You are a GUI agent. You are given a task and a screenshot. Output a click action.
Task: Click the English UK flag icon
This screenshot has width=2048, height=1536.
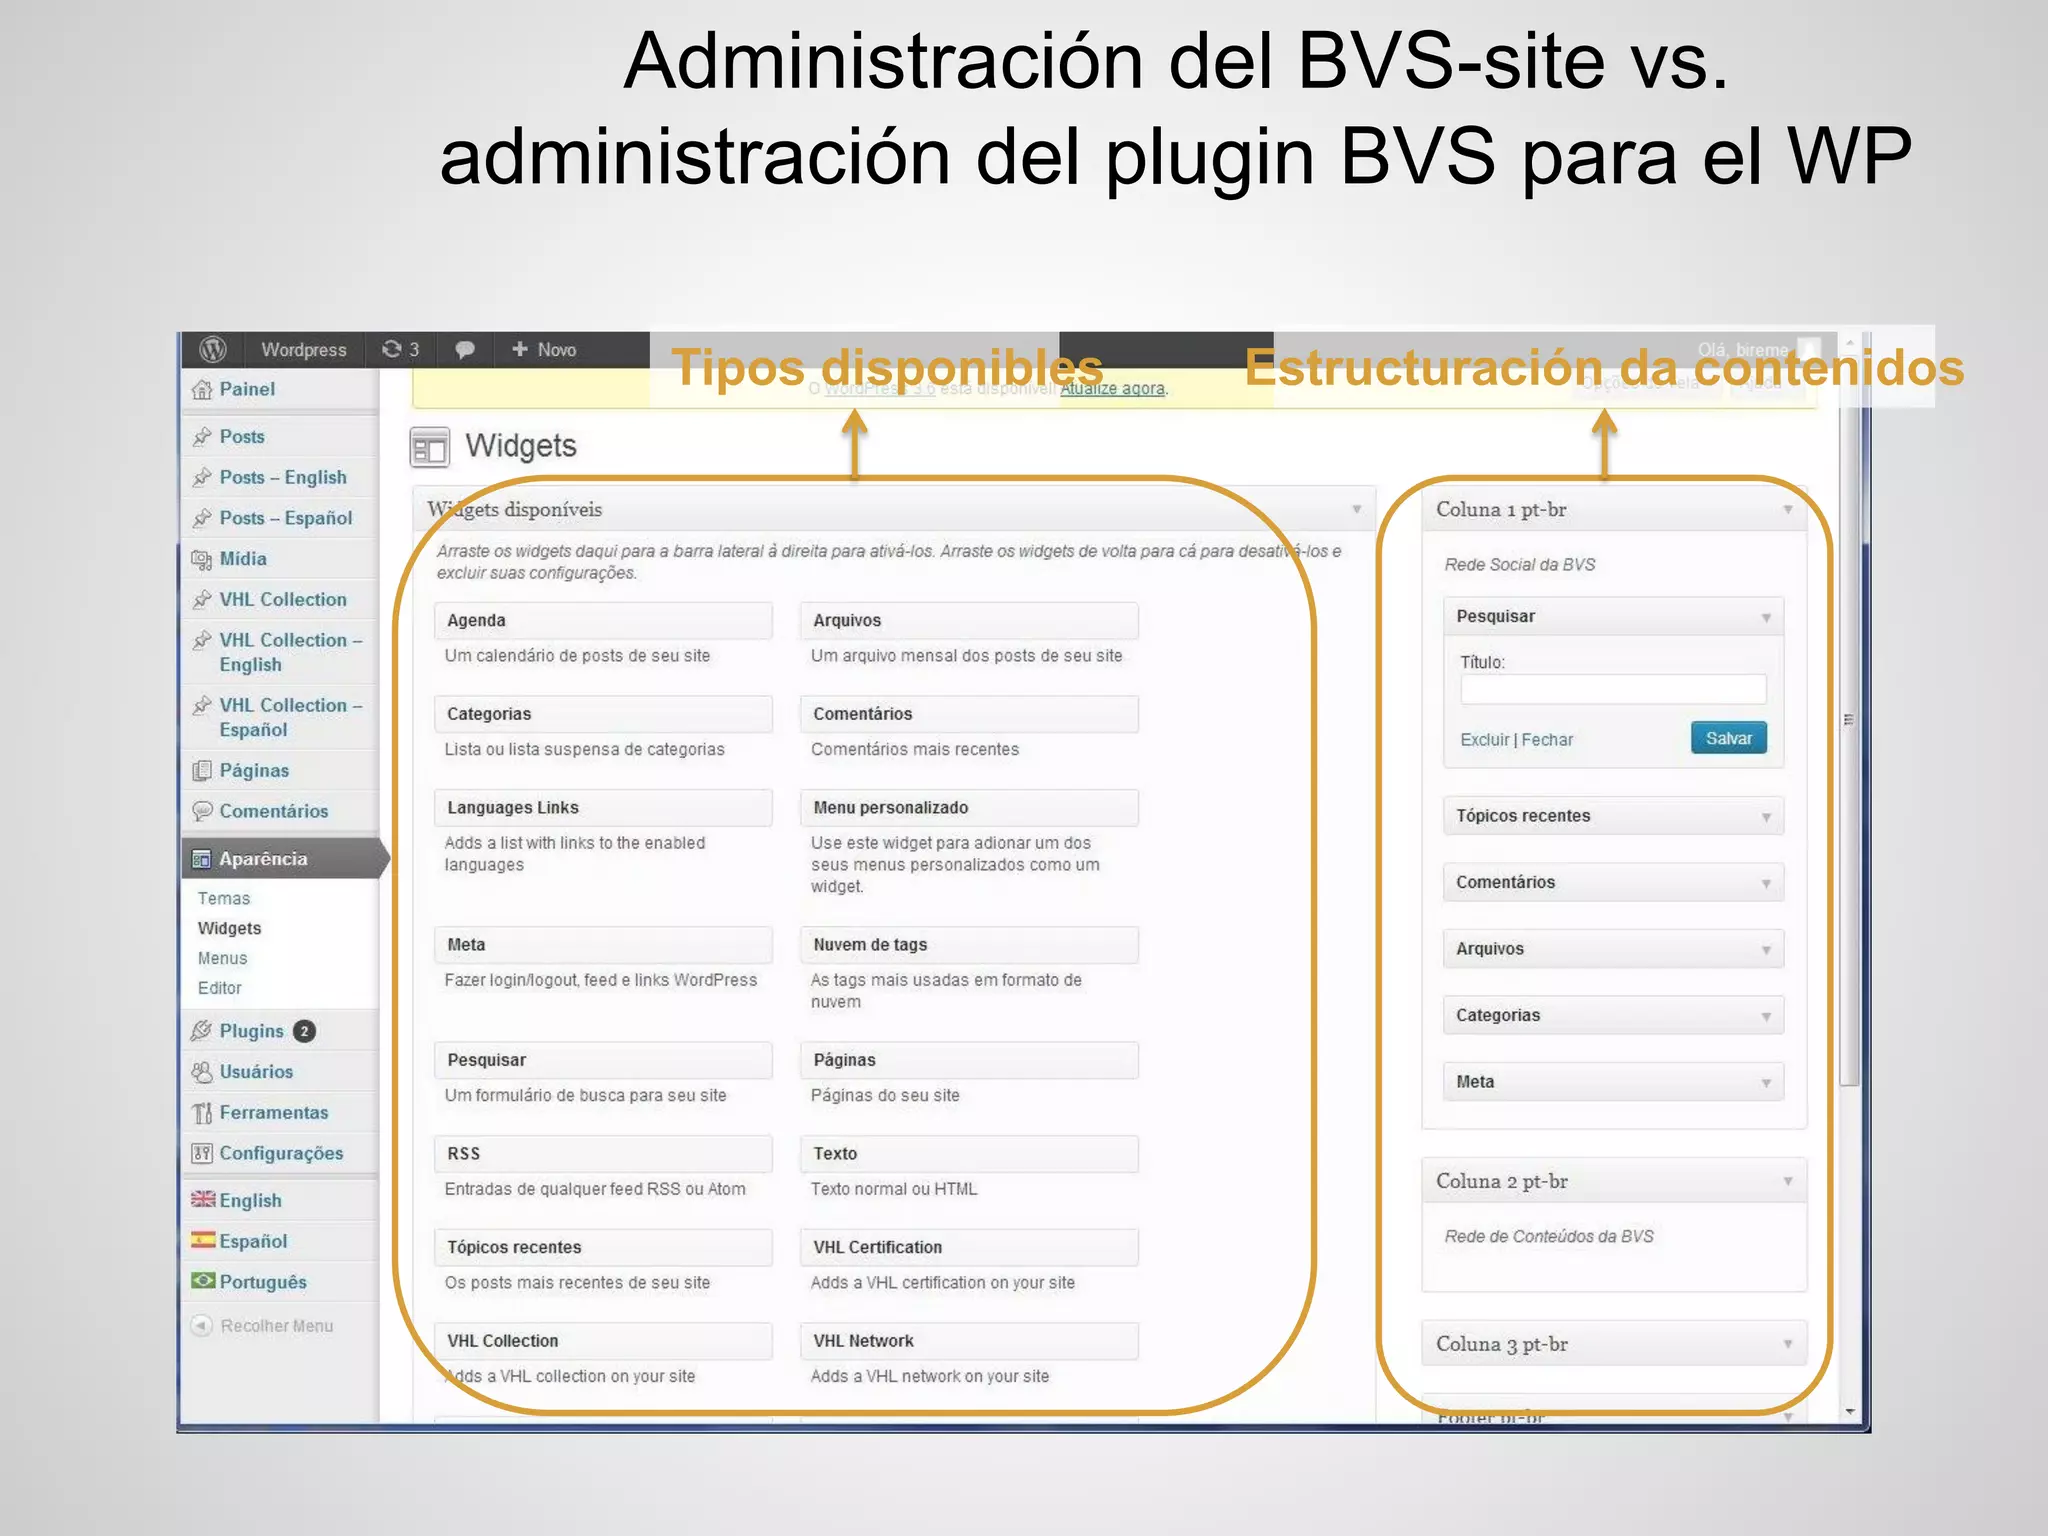(x=203, y=1199)
